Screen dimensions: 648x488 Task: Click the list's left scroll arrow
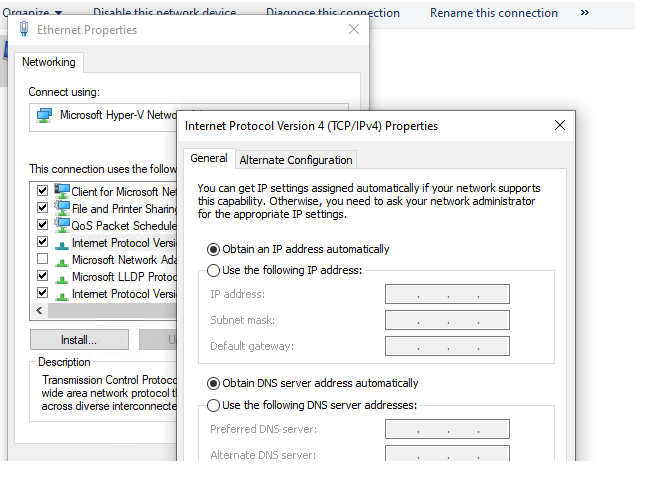(39, 310)
